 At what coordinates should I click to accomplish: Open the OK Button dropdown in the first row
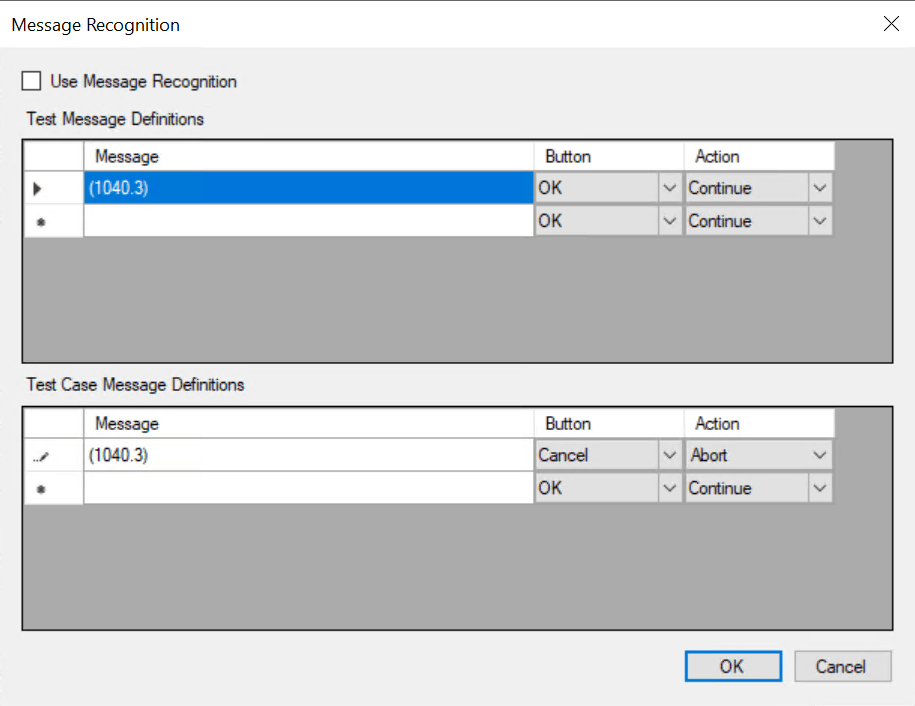click(670, 188)
